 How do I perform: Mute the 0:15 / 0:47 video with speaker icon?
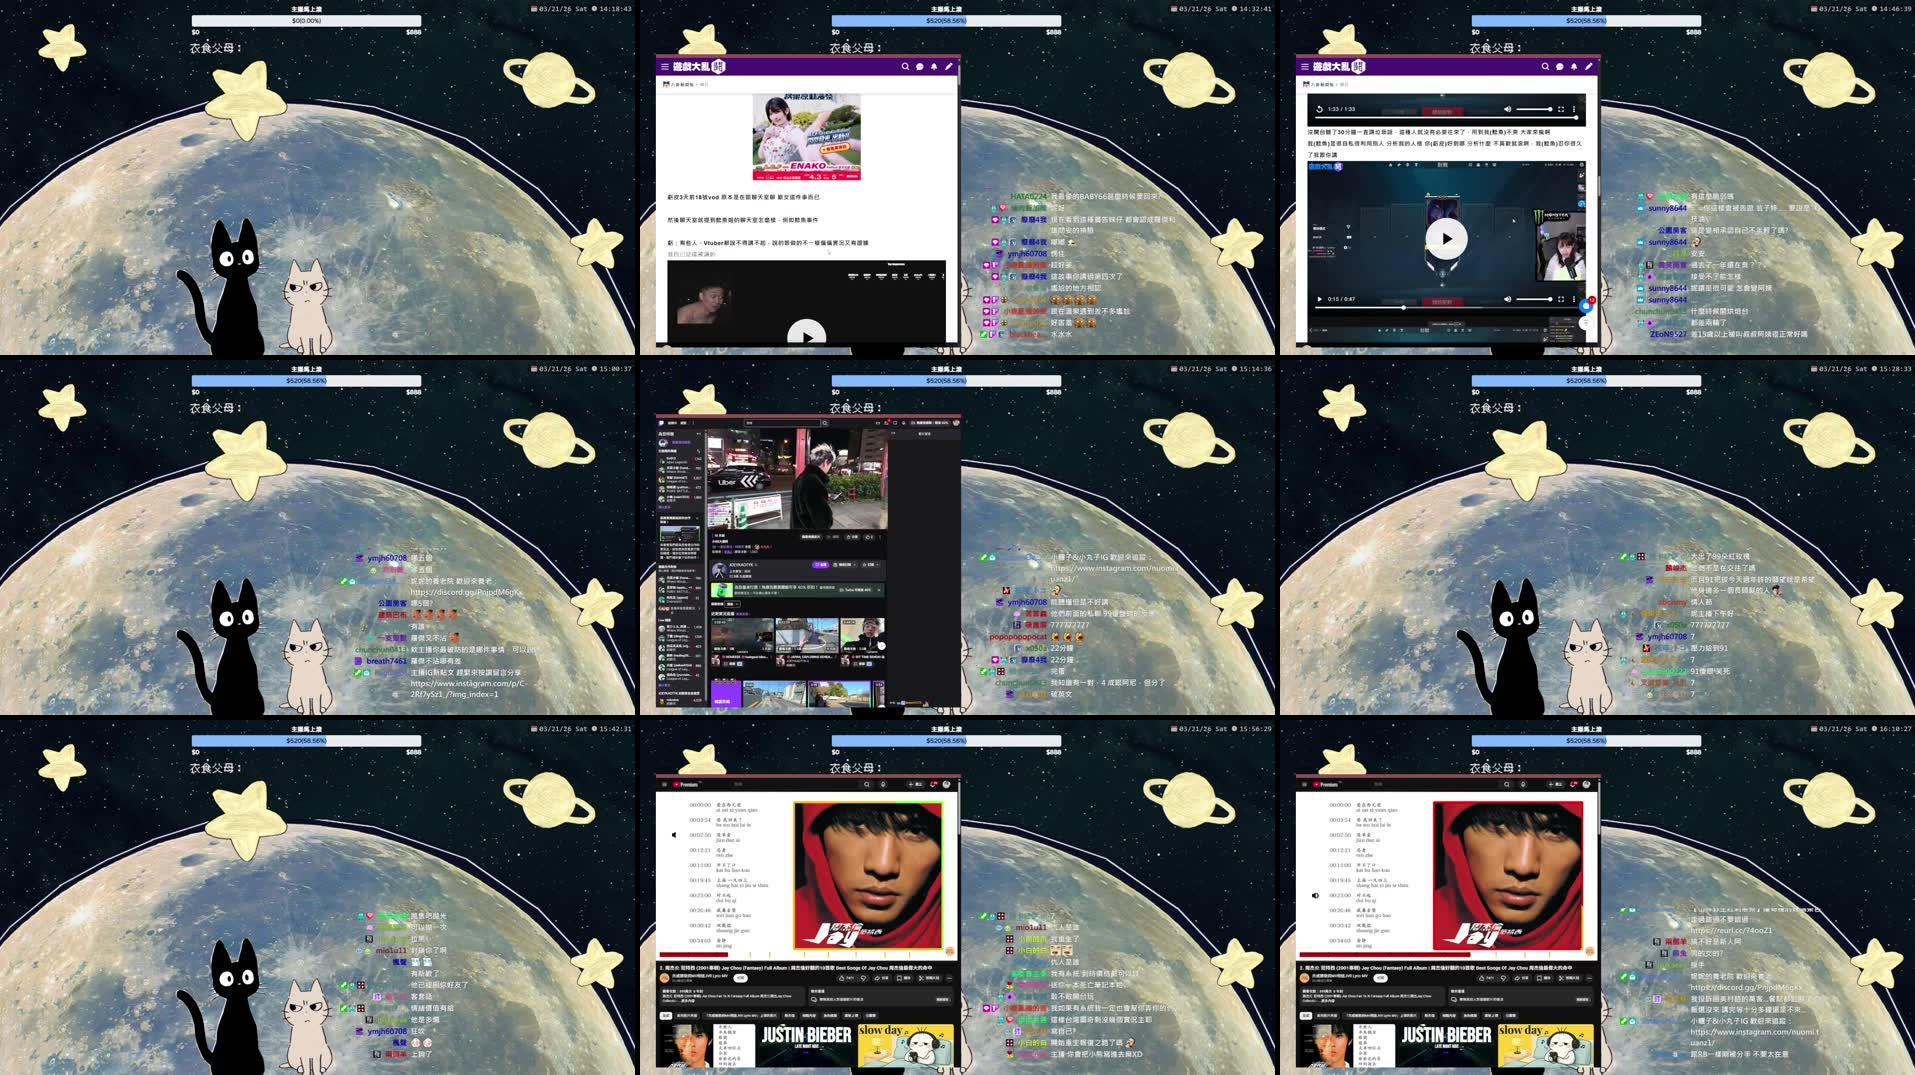1508,299
